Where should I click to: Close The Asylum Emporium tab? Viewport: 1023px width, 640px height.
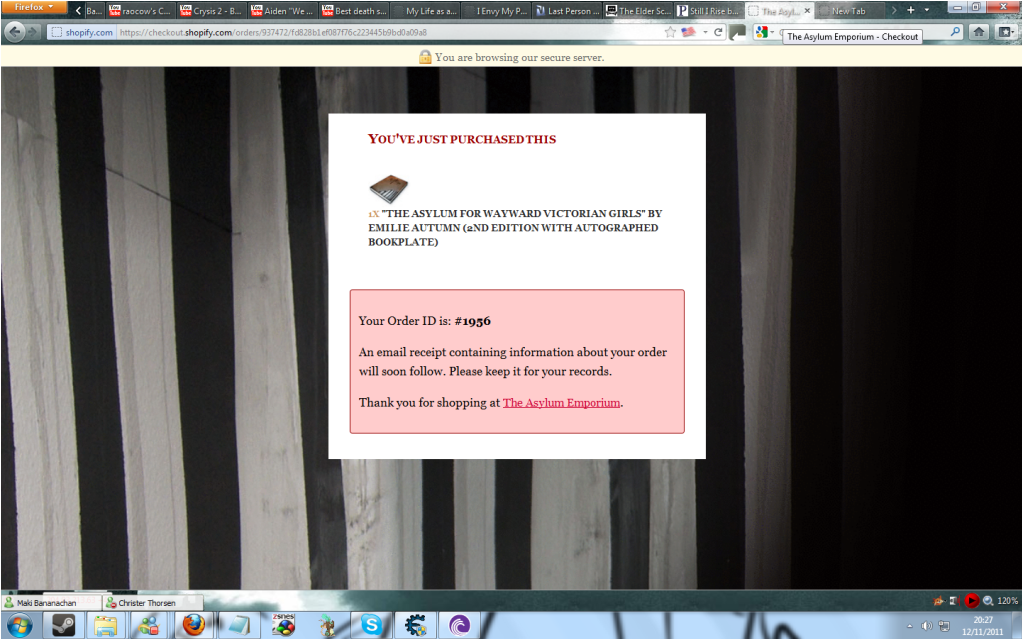807,10
